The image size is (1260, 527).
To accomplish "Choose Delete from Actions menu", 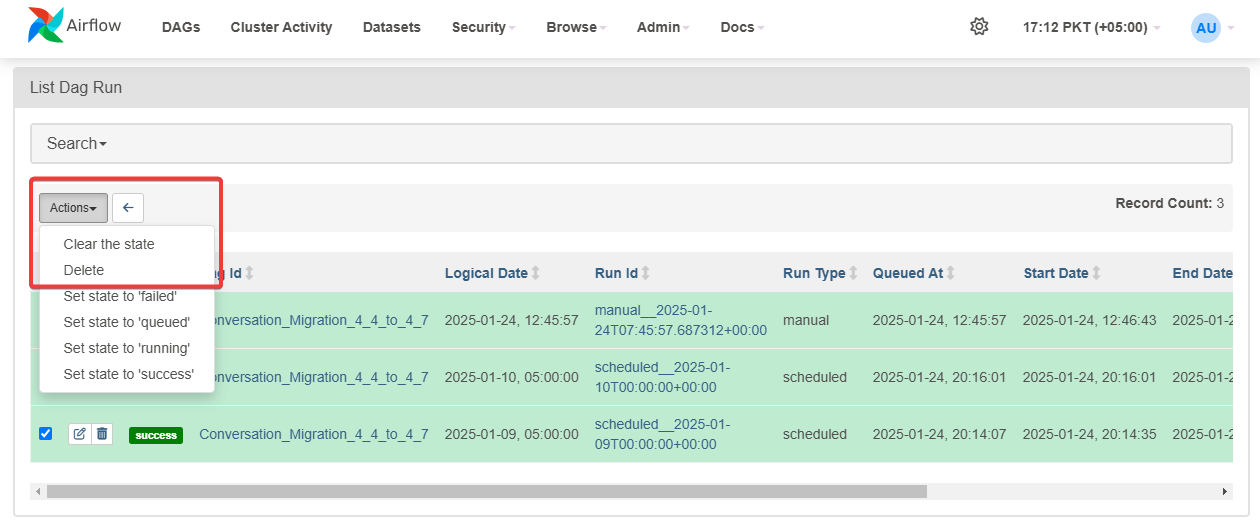I will pos(84,270).
